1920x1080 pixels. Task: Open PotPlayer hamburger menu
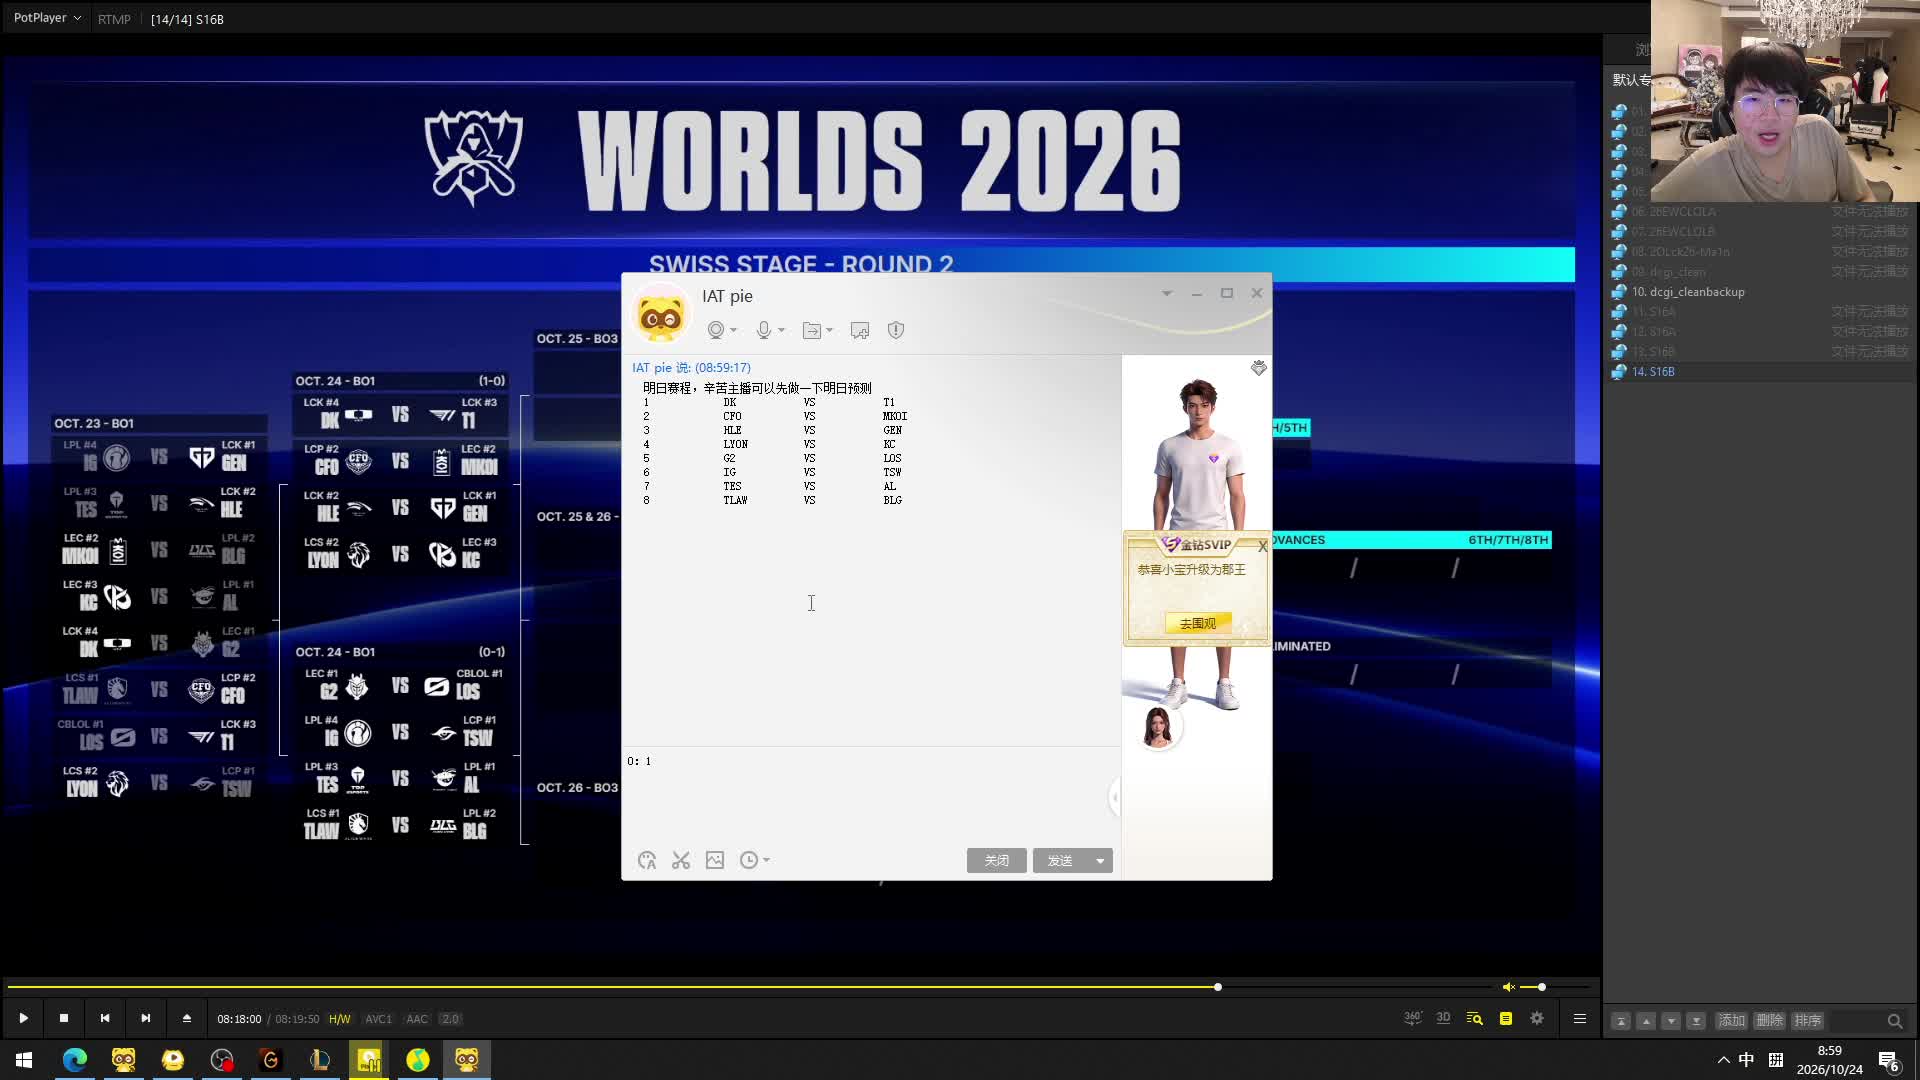pos(1580,1018)
